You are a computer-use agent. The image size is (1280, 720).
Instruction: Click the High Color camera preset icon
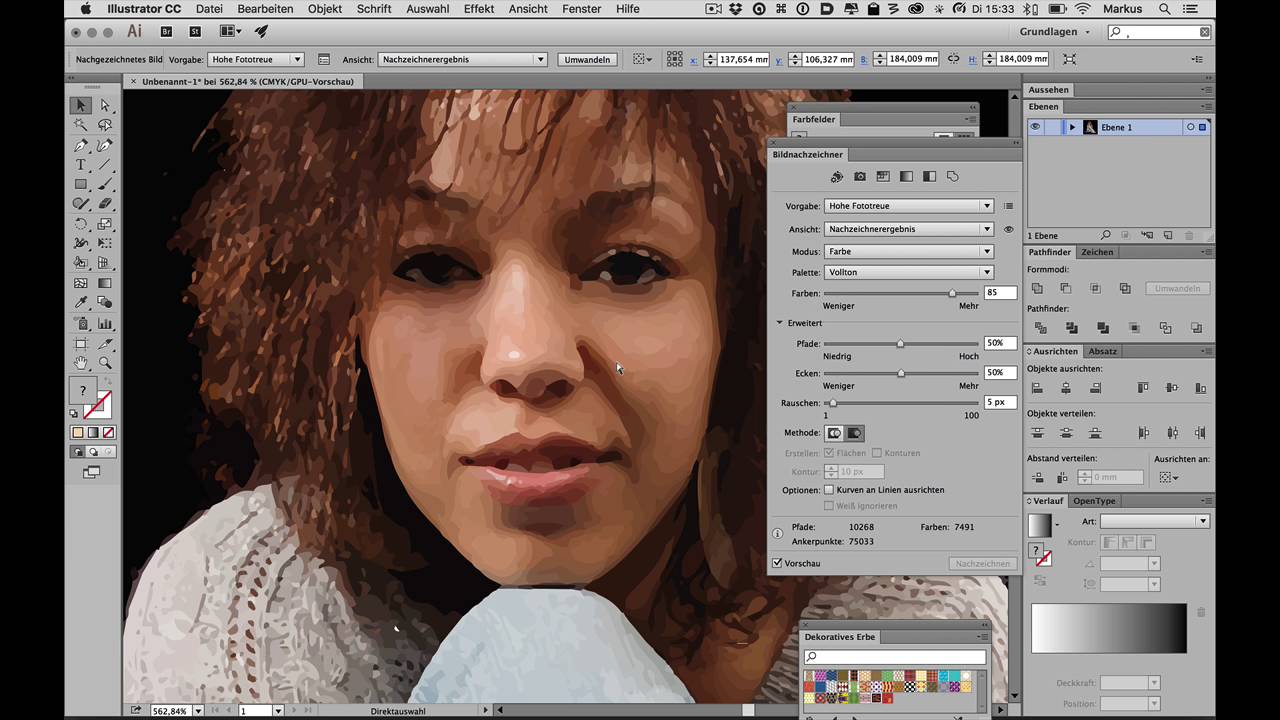pyautogui.click(x=860, y=177)
